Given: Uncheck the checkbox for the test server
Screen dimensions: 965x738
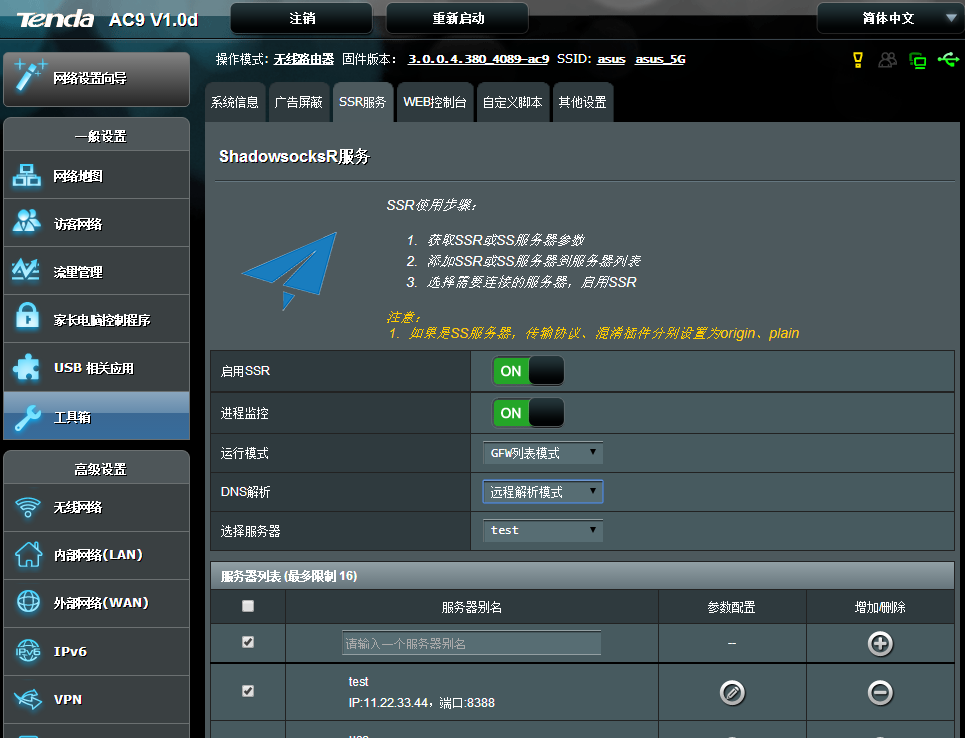Looking at the screenshot, I should [x=248, y=691].
